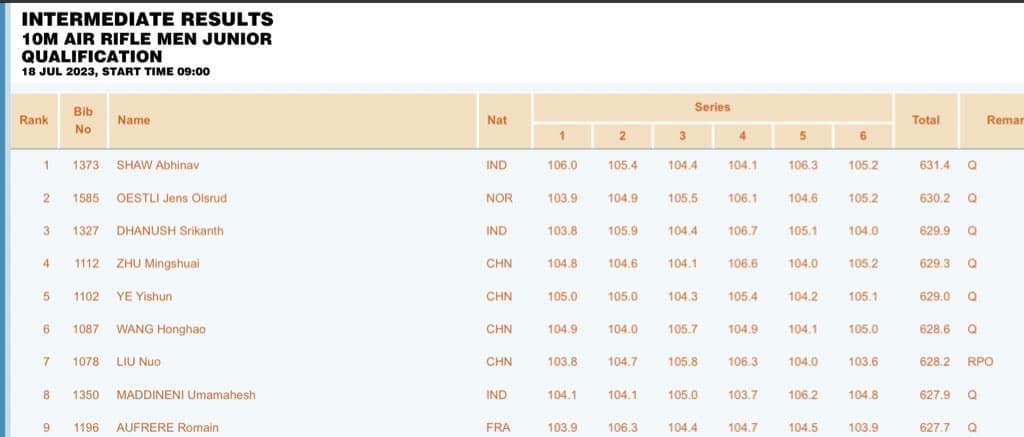This screenshot has width=1024, height=437.
Task: Click the Nat column header
Action: 505,120
